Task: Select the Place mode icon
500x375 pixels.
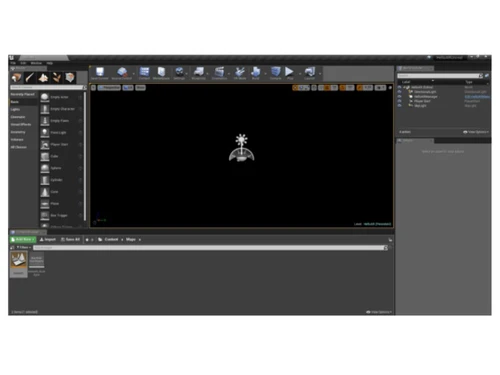Action: [x=16, y=78]
